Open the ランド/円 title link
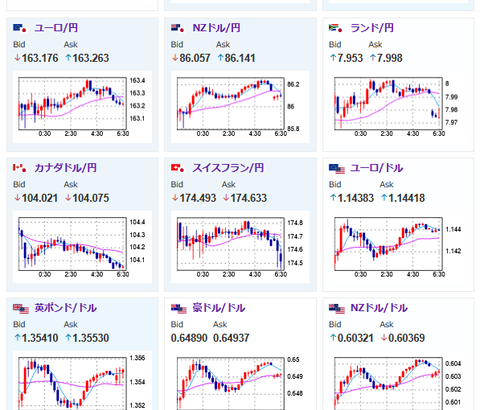The image size is (480, 410). coord(372,28)
